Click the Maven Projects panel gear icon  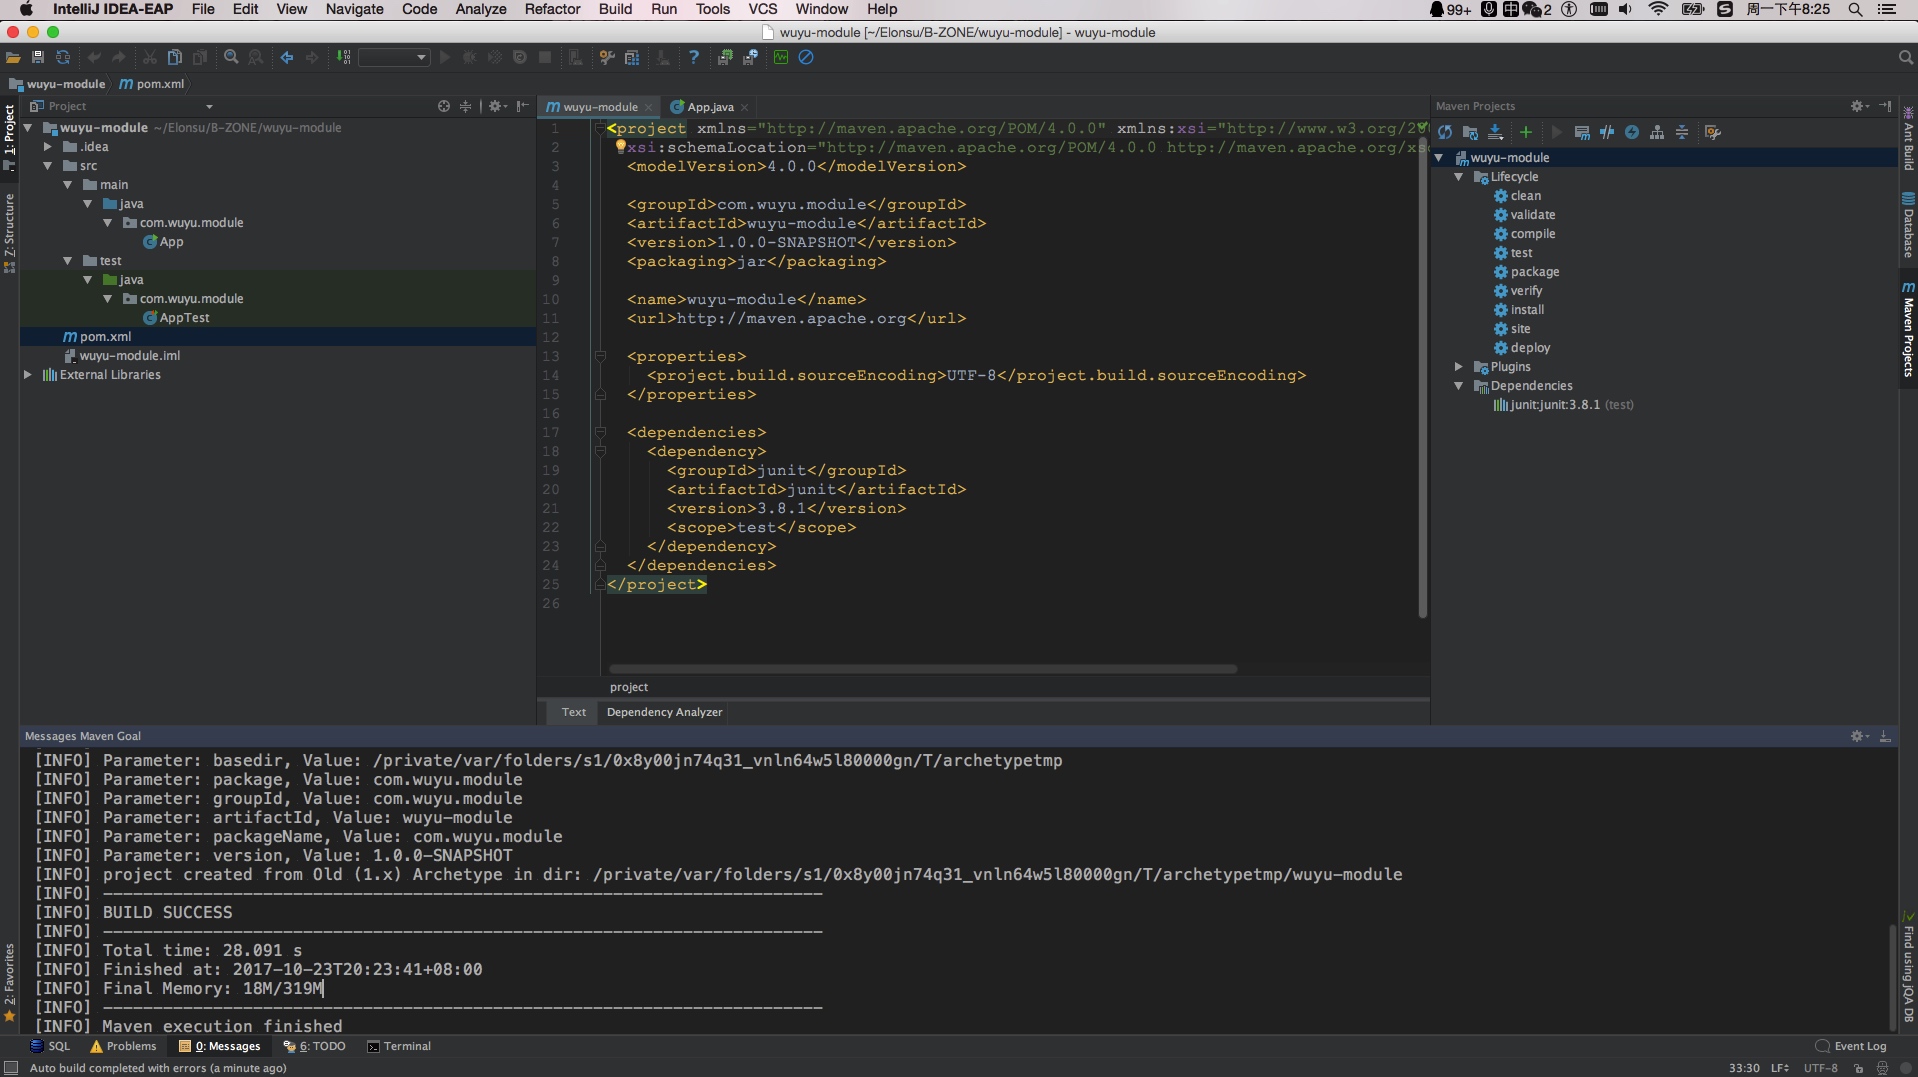tap(1859, 106)
